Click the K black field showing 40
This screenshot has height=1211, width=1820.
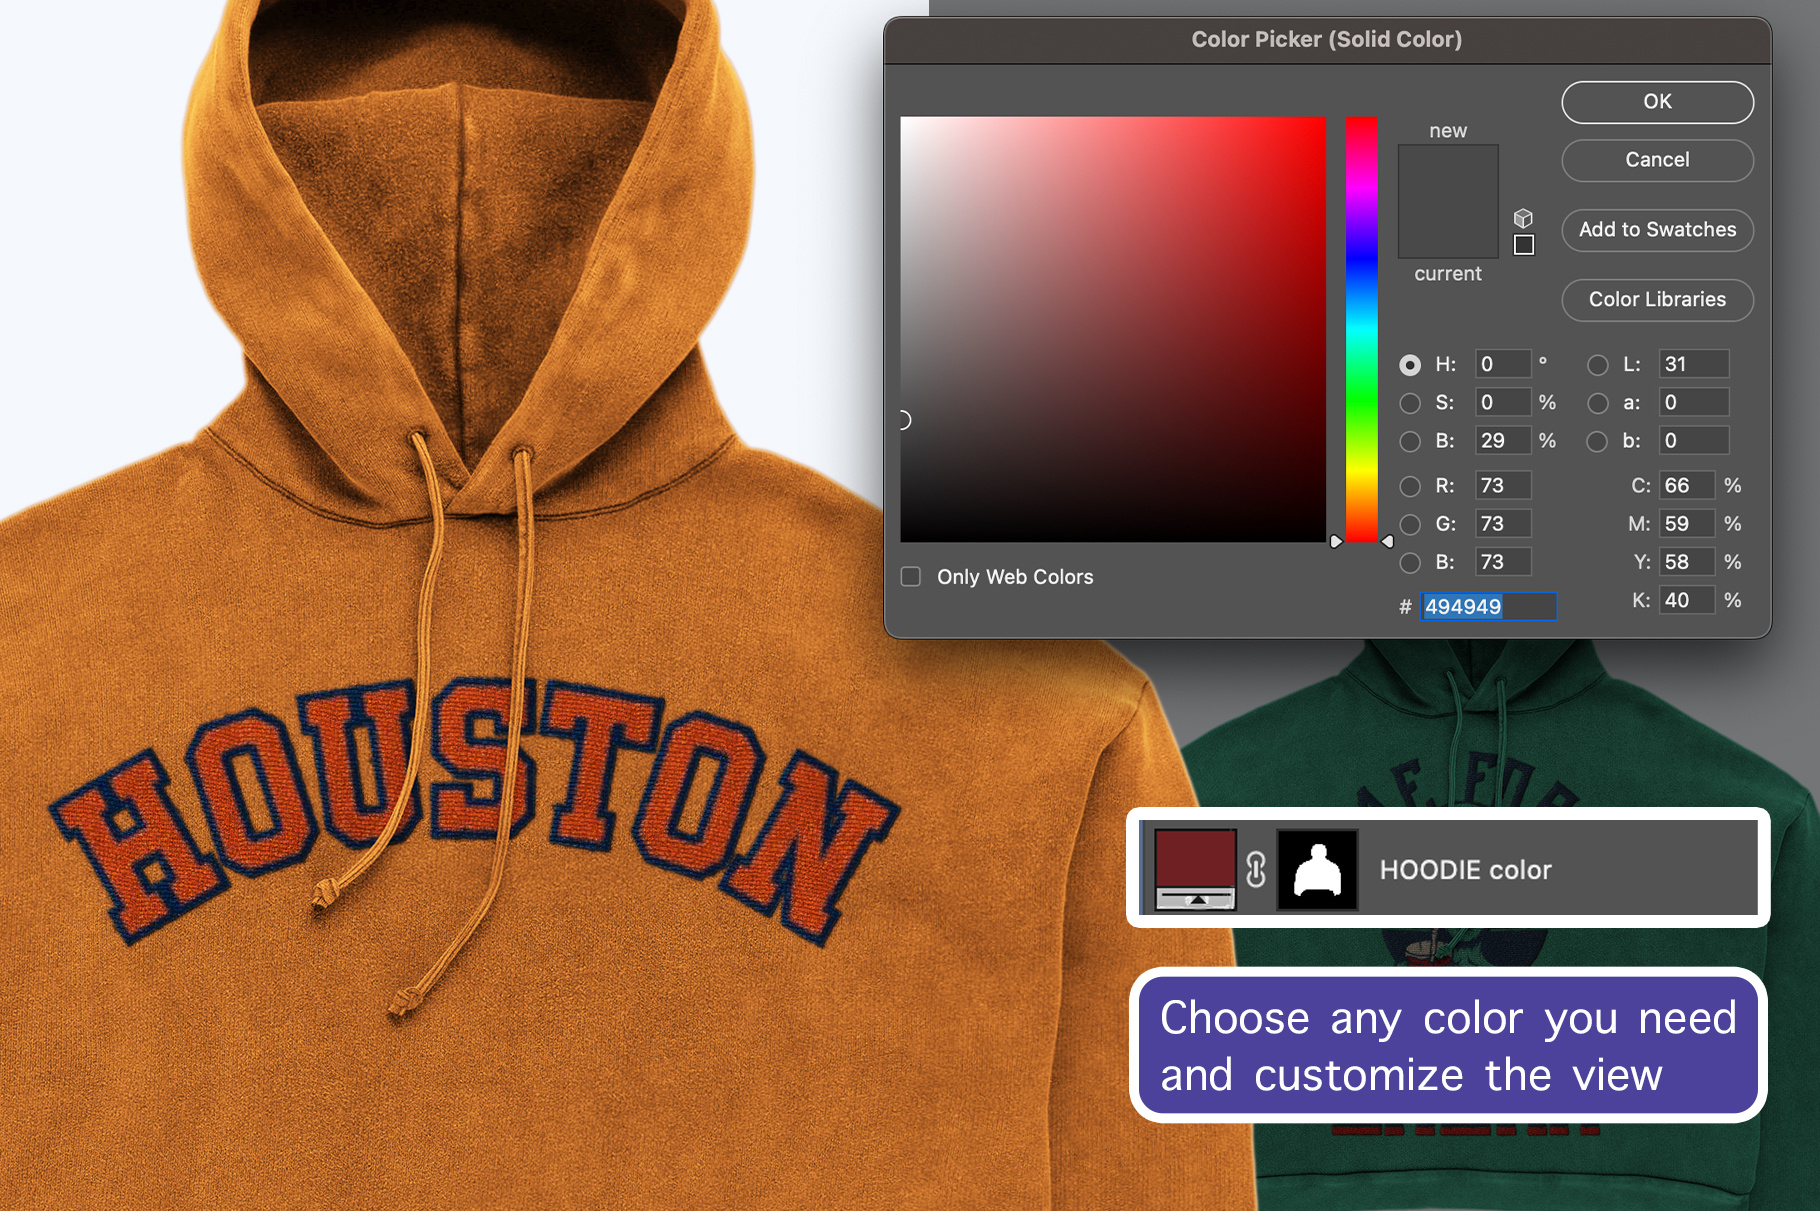[x=1687, y=600]
